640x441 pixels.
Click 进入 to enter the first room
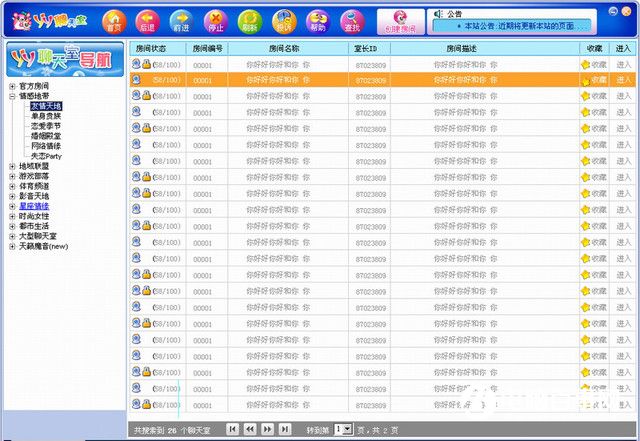624,64
